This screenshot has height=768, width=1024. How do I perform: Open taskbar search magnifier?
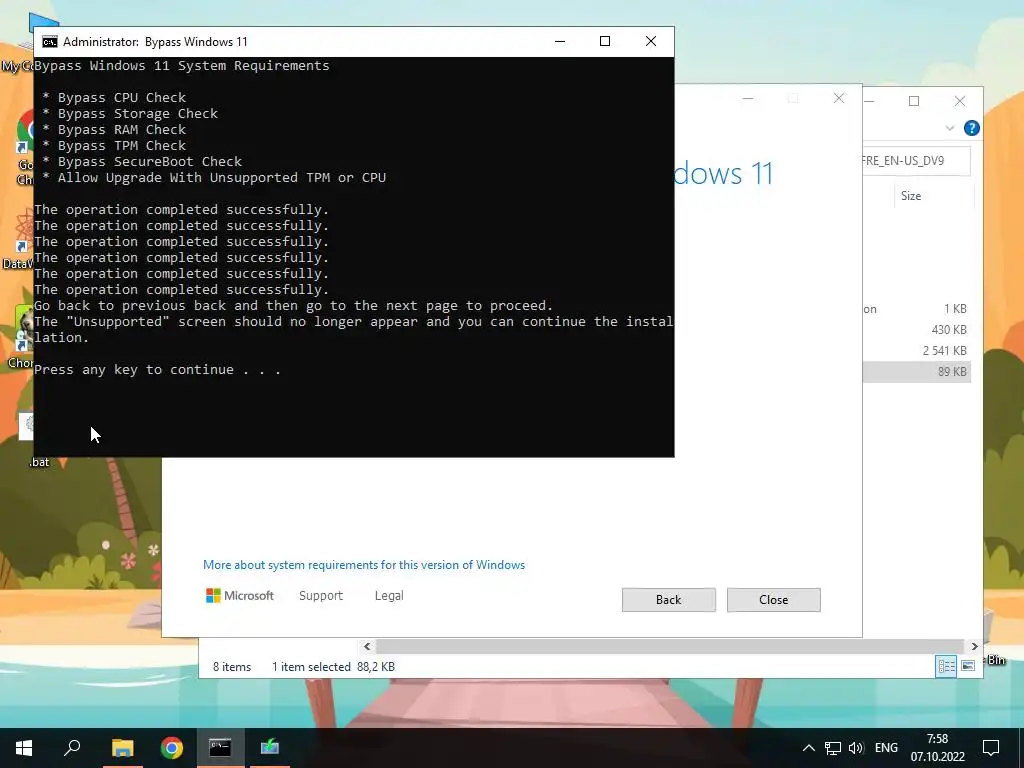pos(72,748)
